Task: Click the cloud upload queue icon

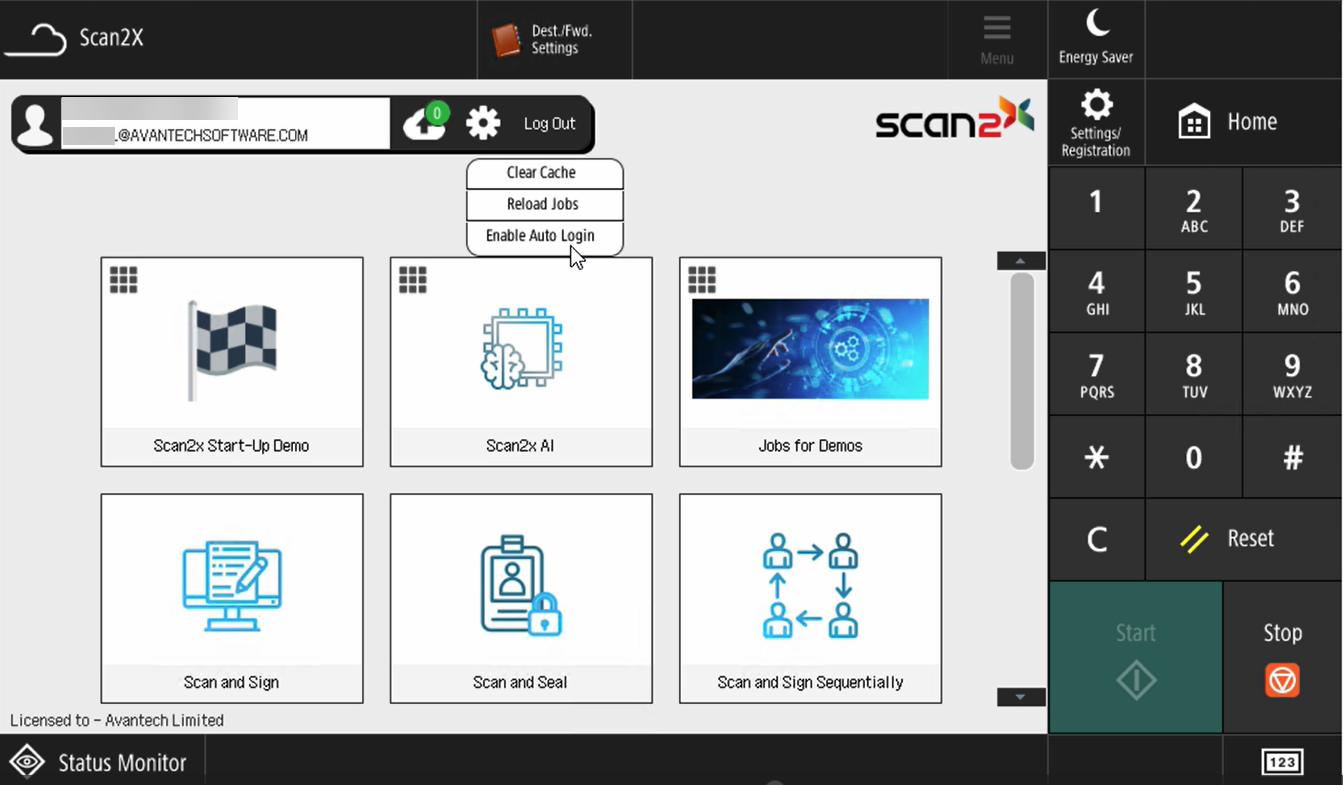Action: [x=425, y=124]
